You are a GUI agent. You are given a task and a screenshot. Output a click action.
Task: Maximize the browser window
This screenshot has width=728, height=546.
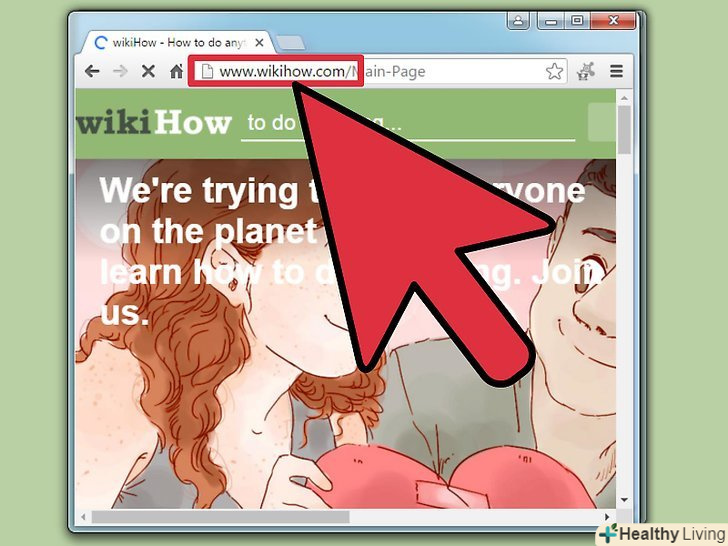(x=577, y=20)
